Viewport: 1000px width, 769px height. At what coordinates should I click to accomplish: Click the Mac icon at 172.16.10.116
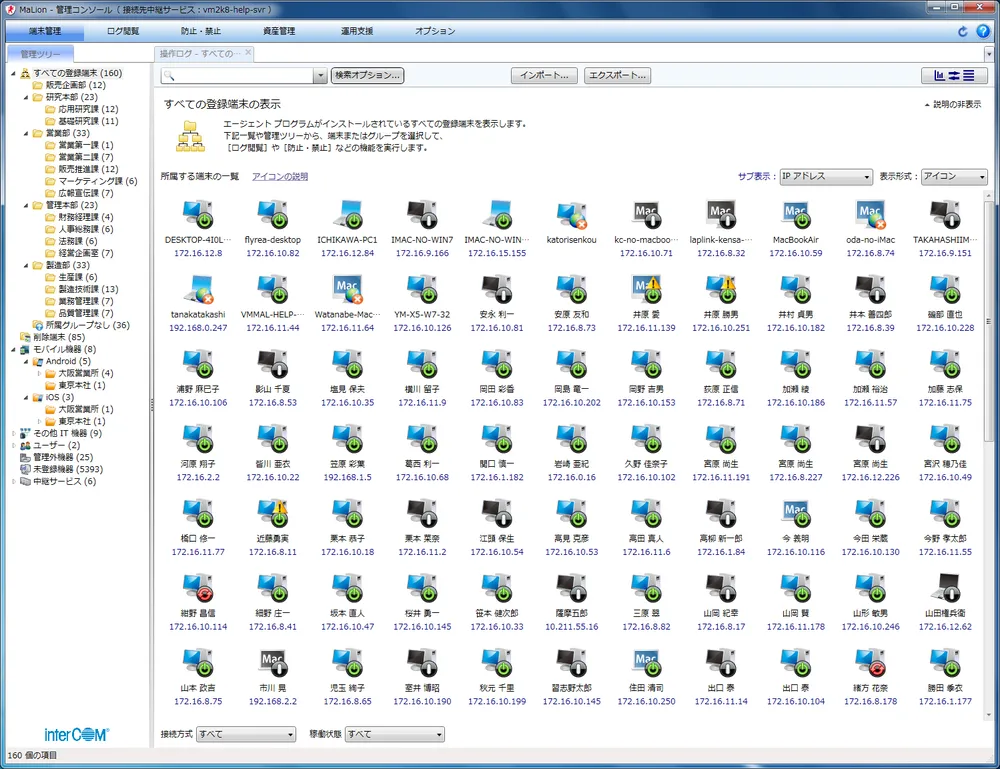tap(796, 513)
